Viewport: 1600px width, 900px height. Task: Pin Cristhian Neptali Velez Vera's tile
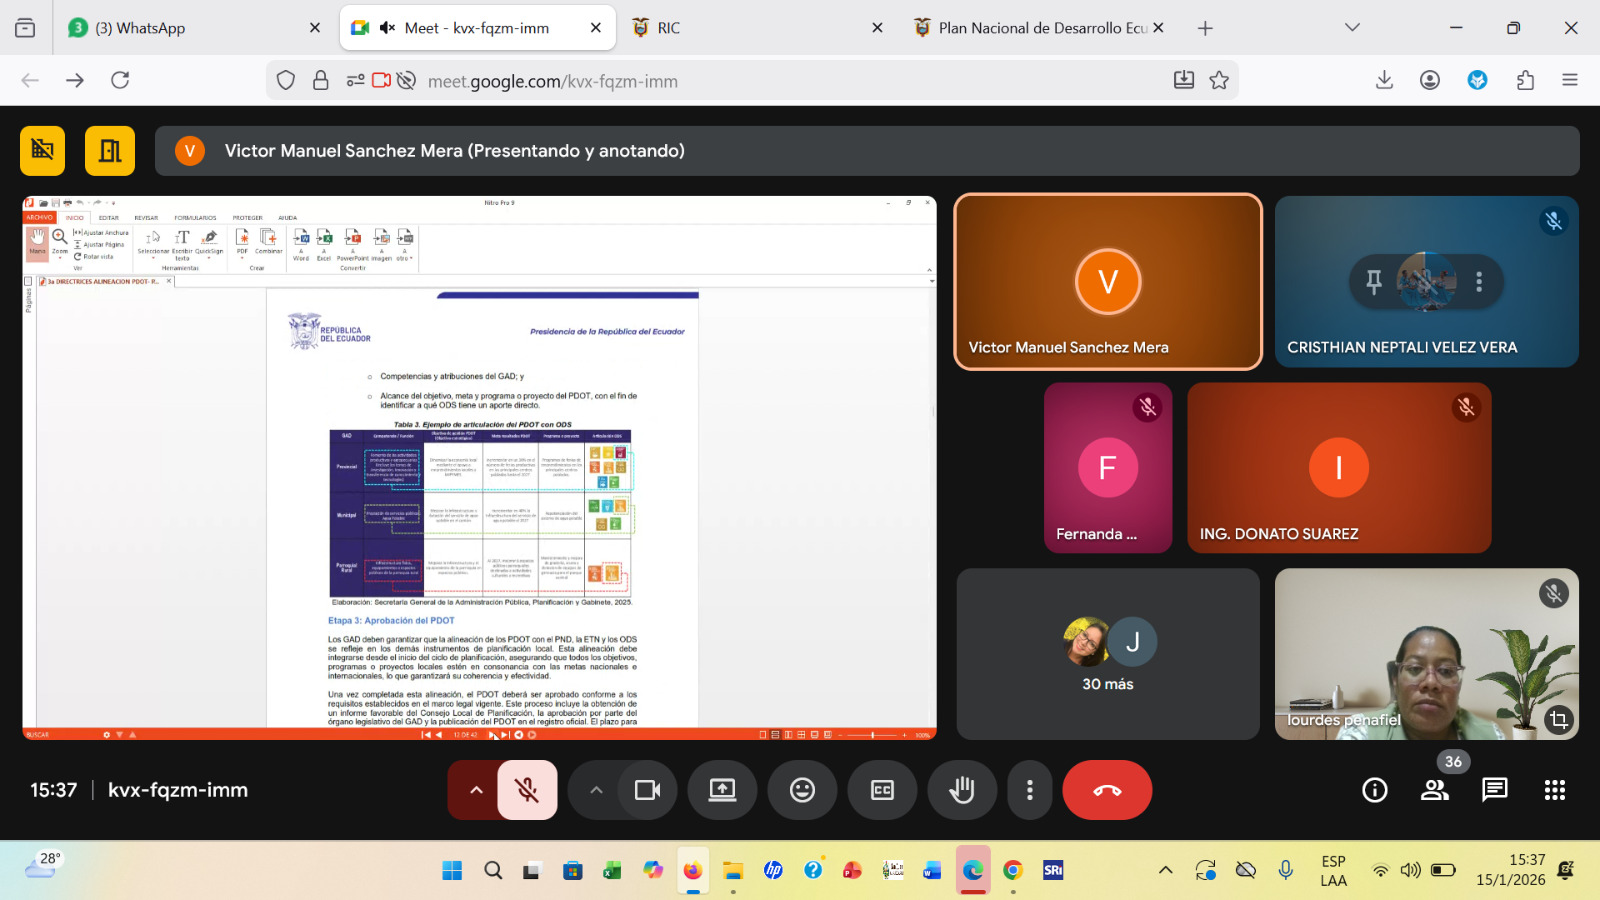[1374, 282]
